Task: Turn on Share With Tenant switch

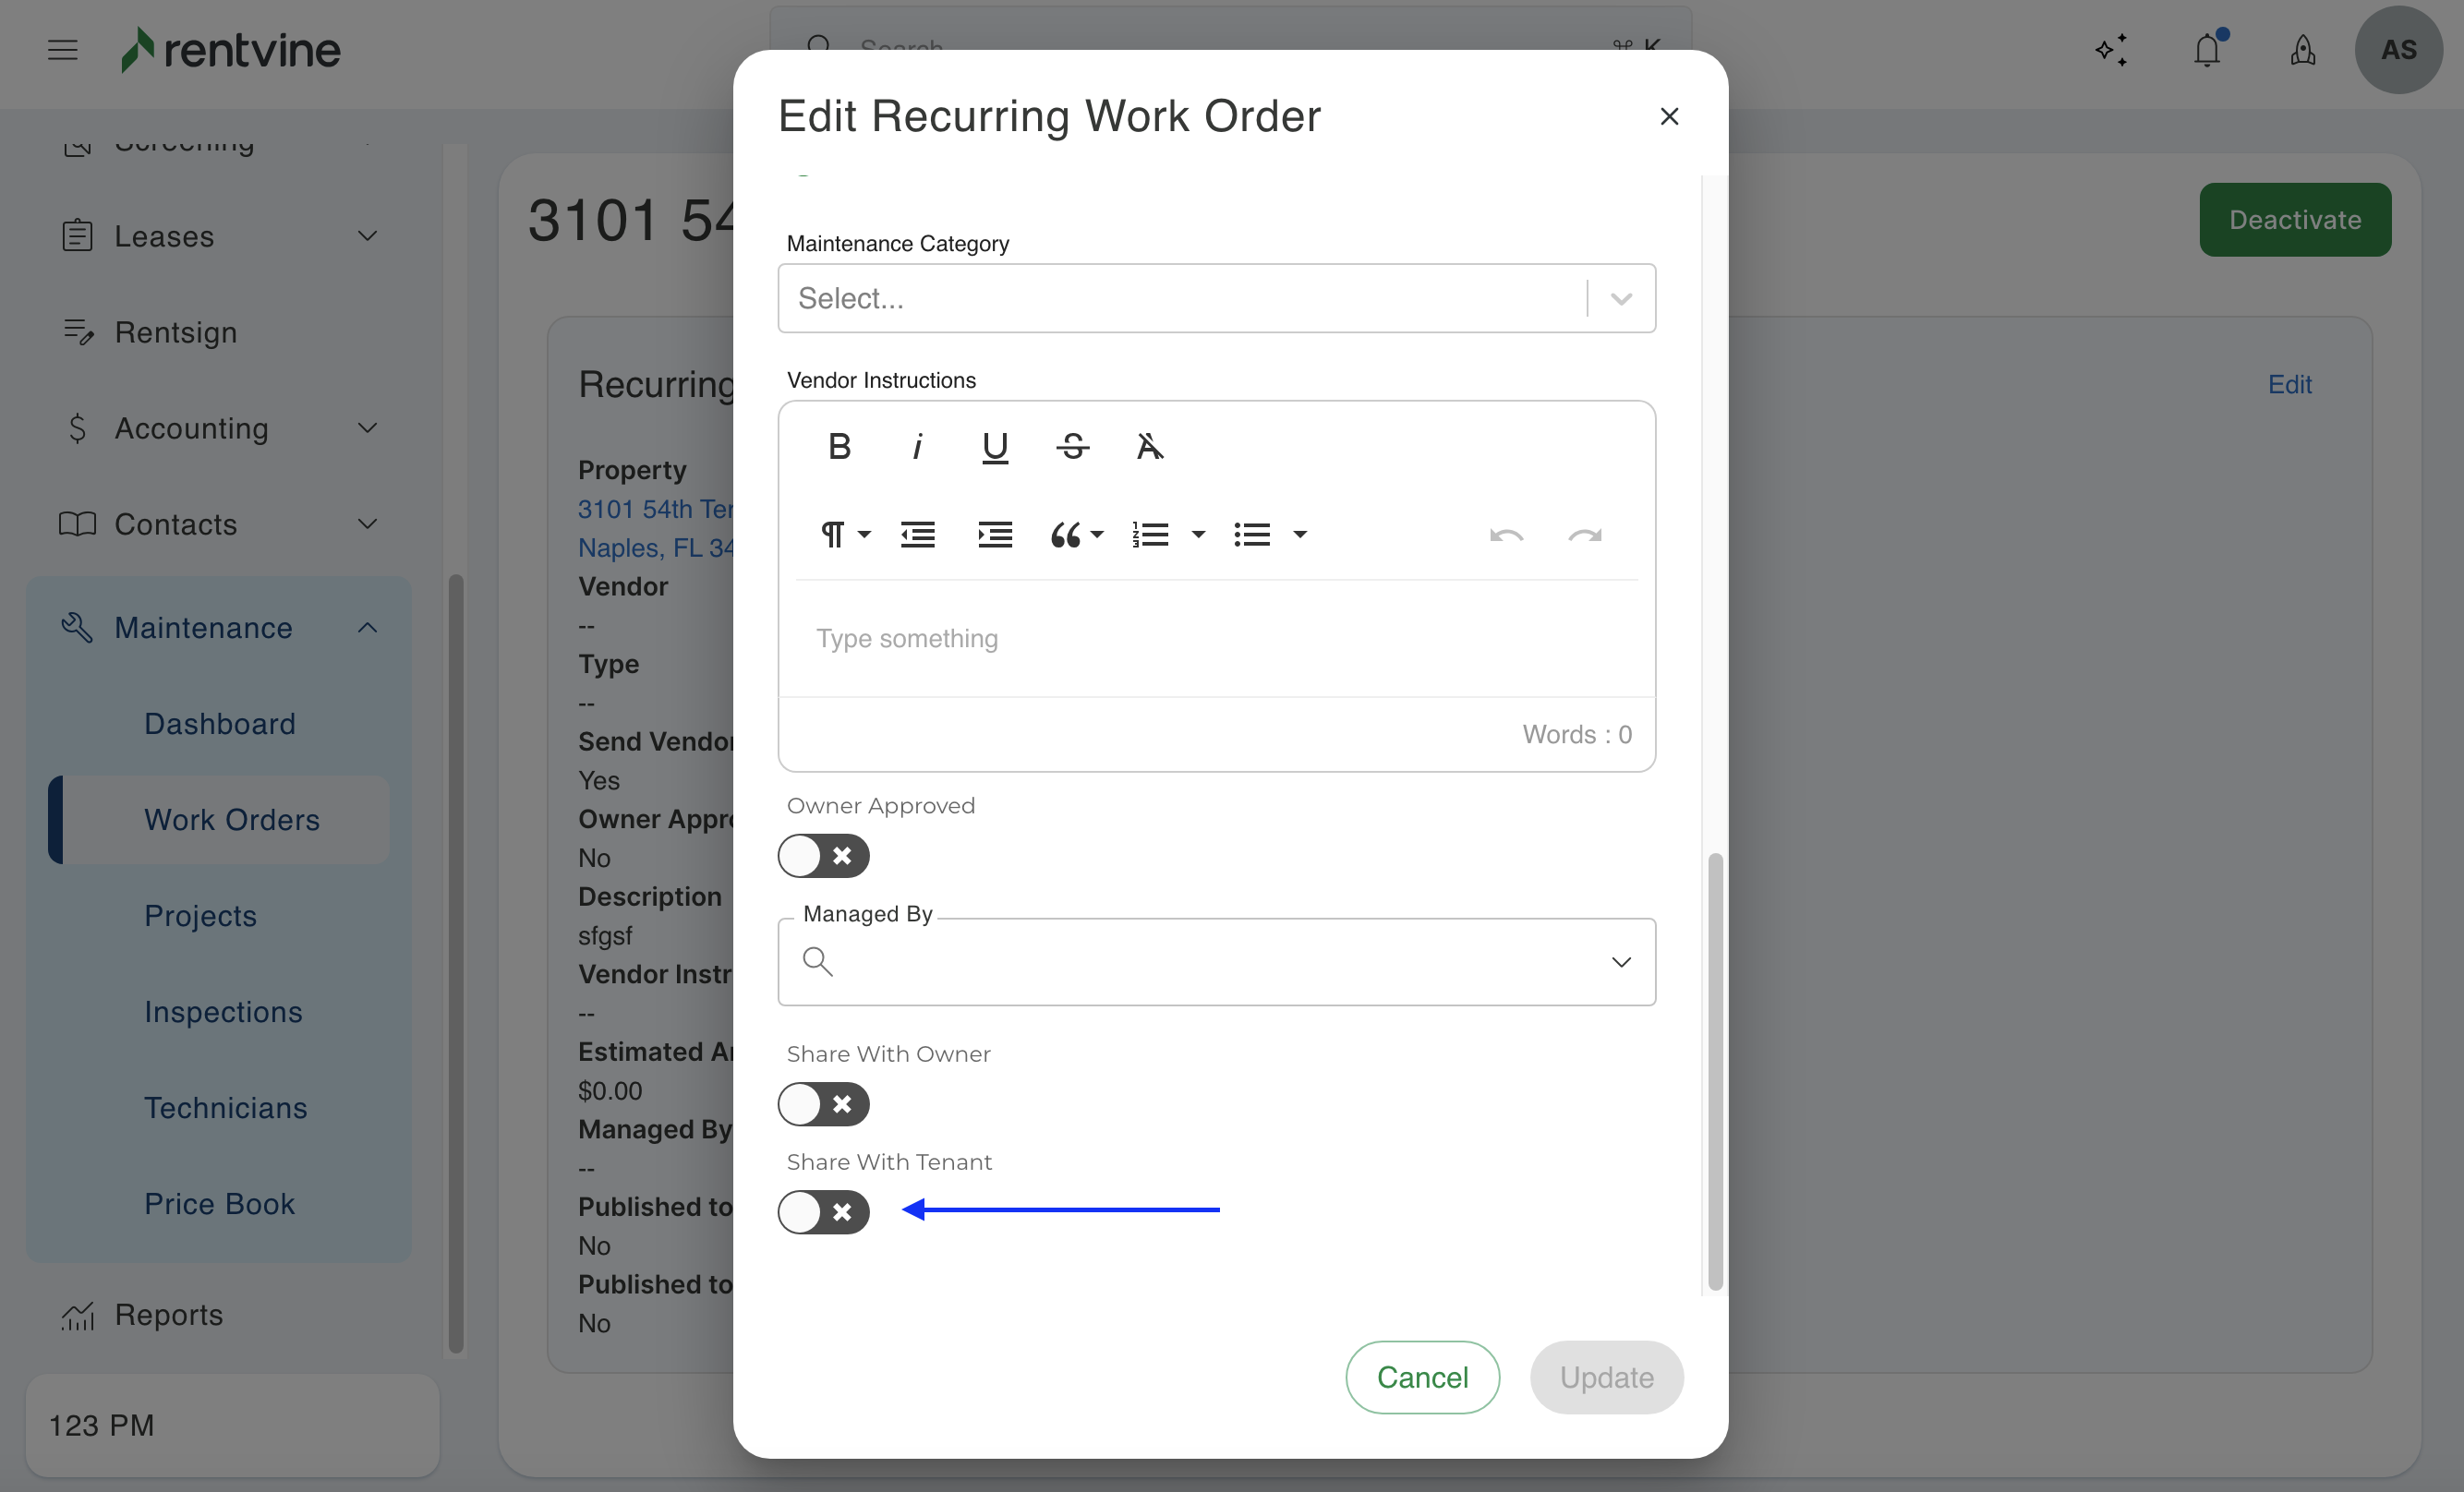Action: pos(823,1212)
